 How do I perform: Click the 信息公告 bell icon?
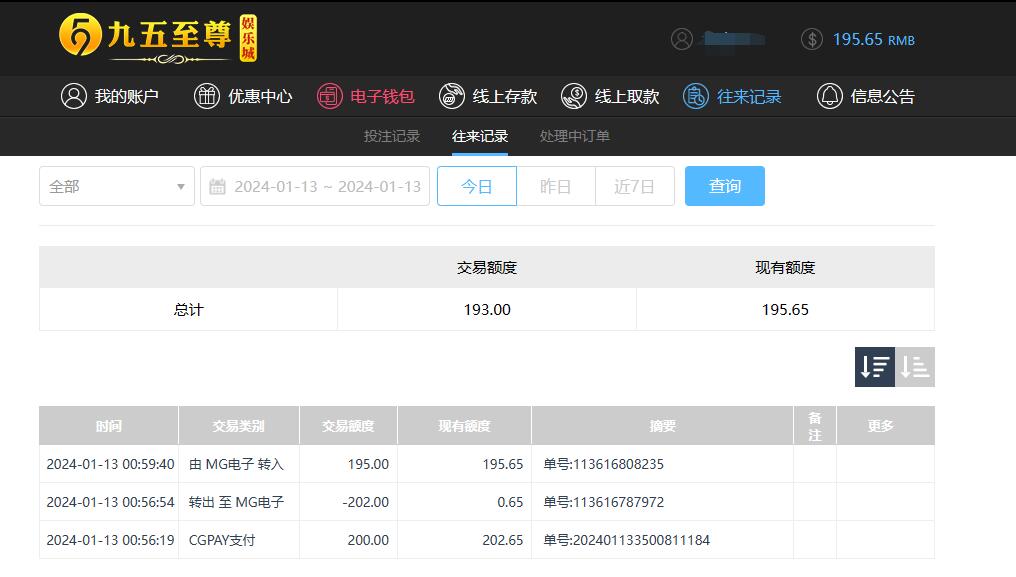click(x=829, y=97)
